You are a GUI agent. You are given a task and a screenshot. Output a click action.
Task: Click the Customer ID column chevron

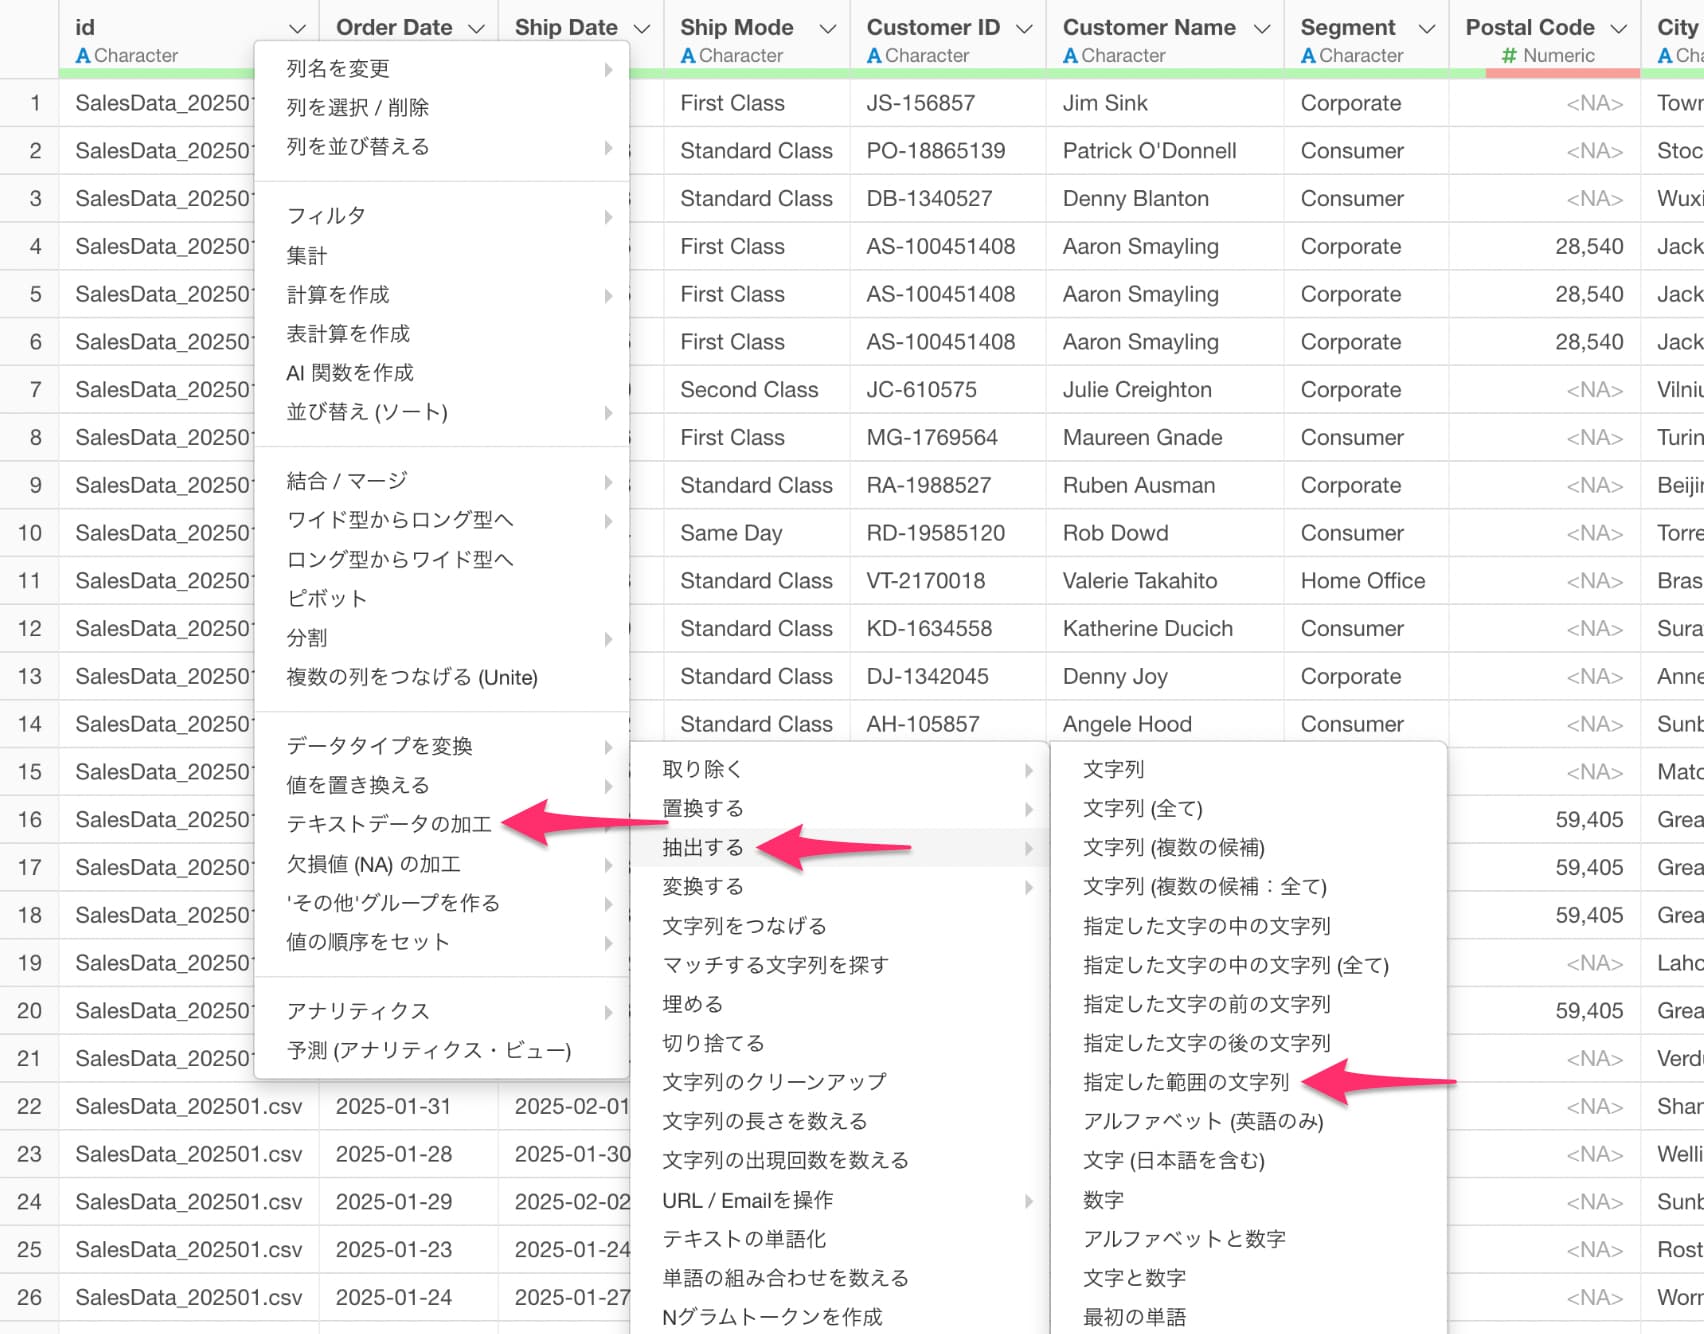tap(1023, 29)
